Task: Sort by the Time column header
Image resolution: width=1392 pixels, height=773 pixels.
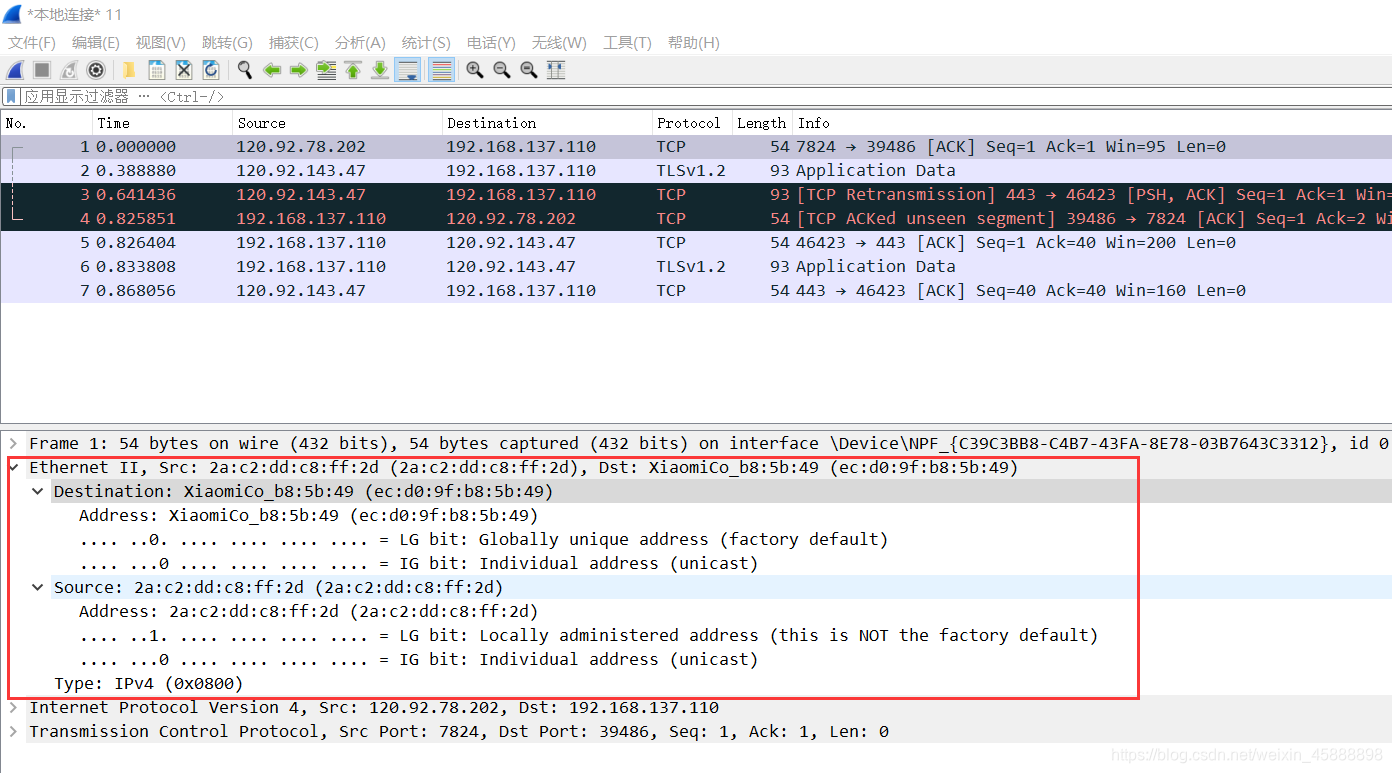Action: [x=163, y=123]
